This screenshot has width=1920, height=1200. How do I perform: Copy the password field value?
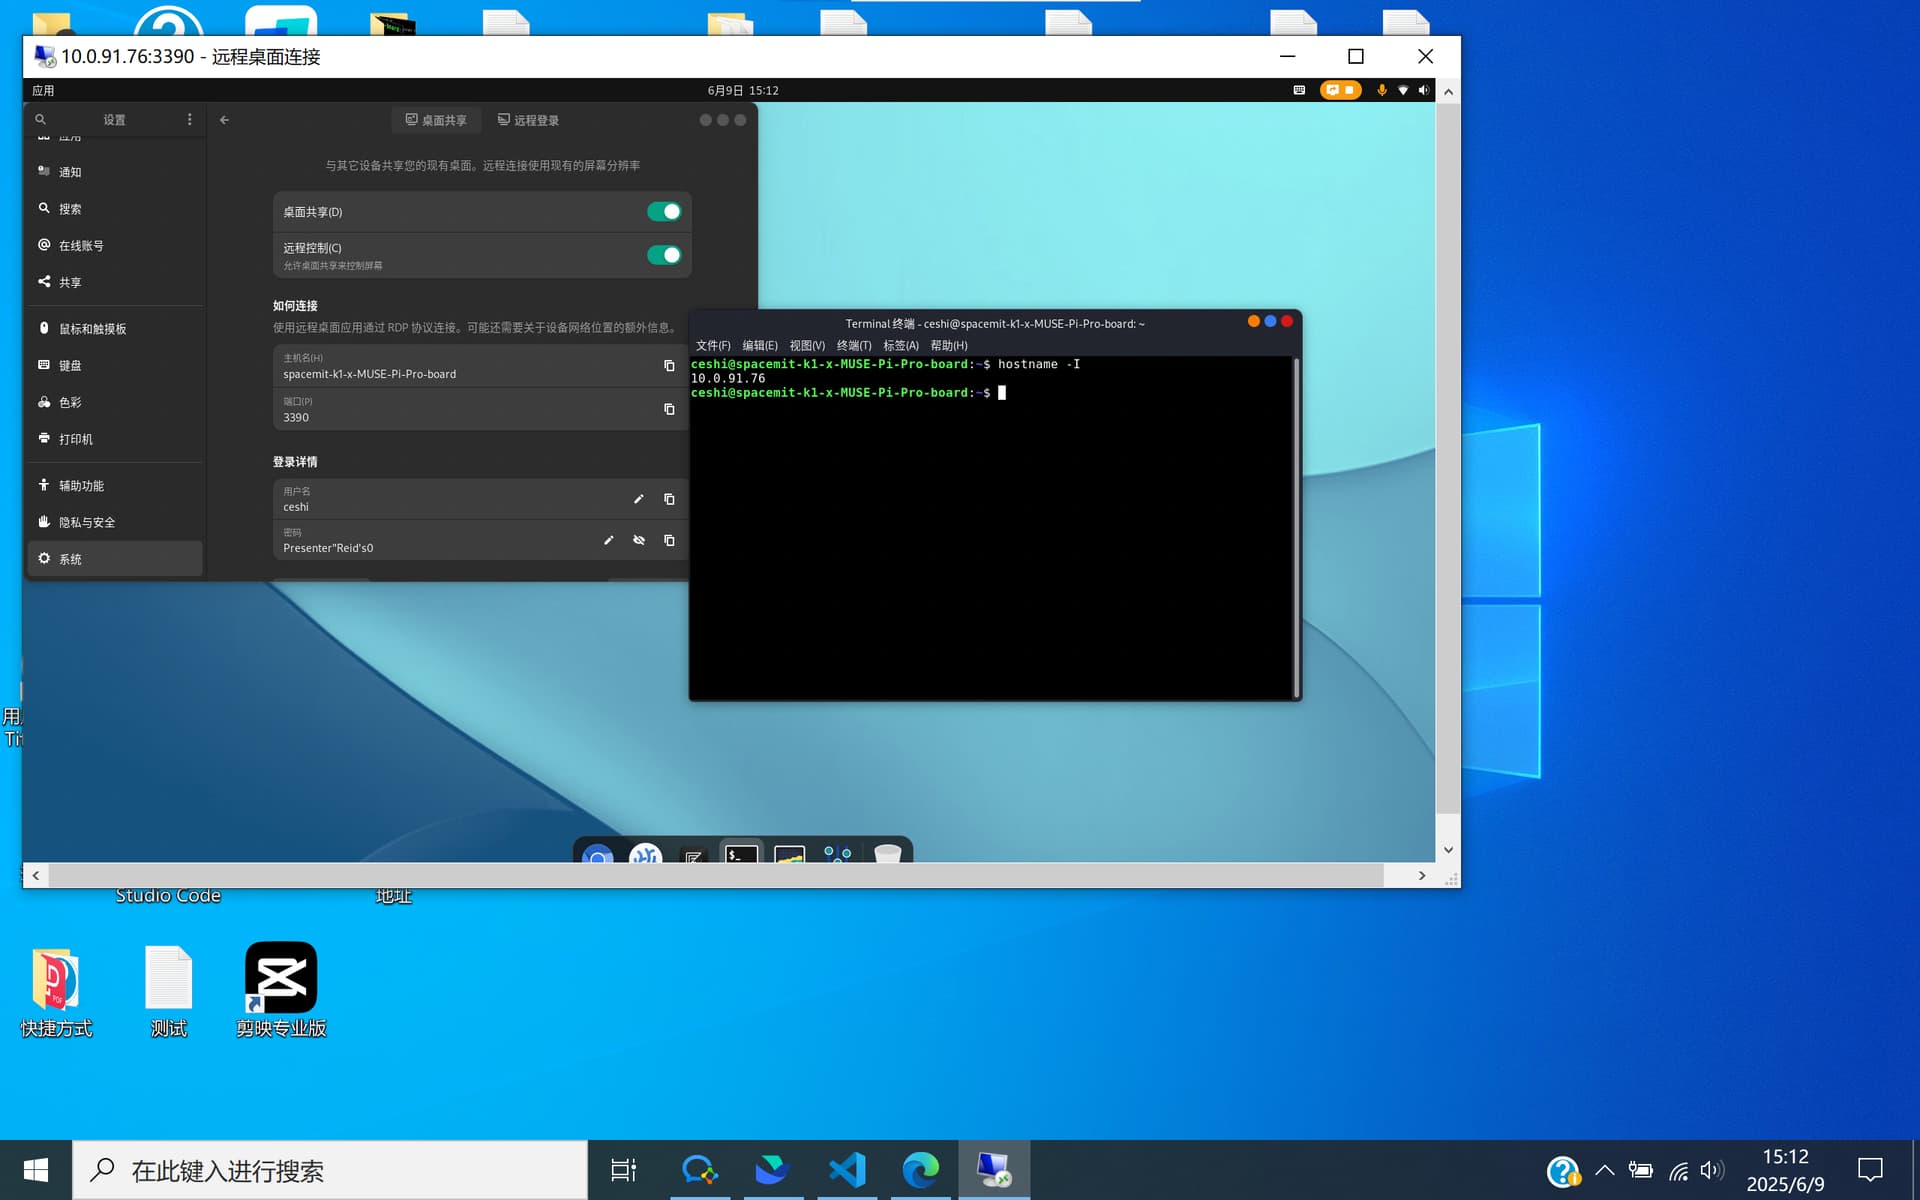[x=669, y=541]
